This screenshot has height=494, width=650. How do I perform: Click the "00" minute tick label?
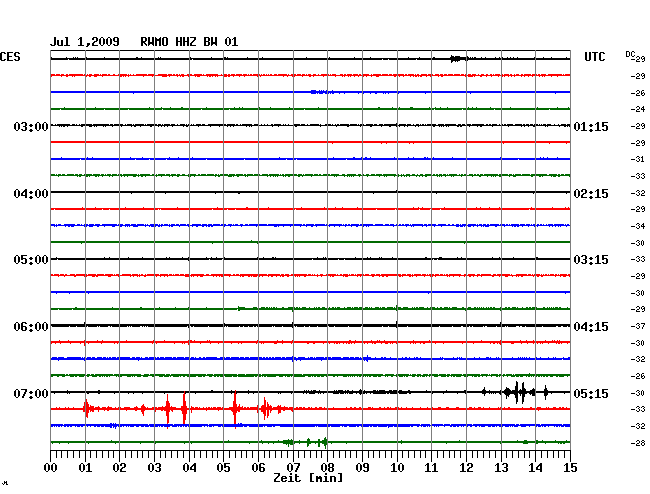[x=51, y=468]
